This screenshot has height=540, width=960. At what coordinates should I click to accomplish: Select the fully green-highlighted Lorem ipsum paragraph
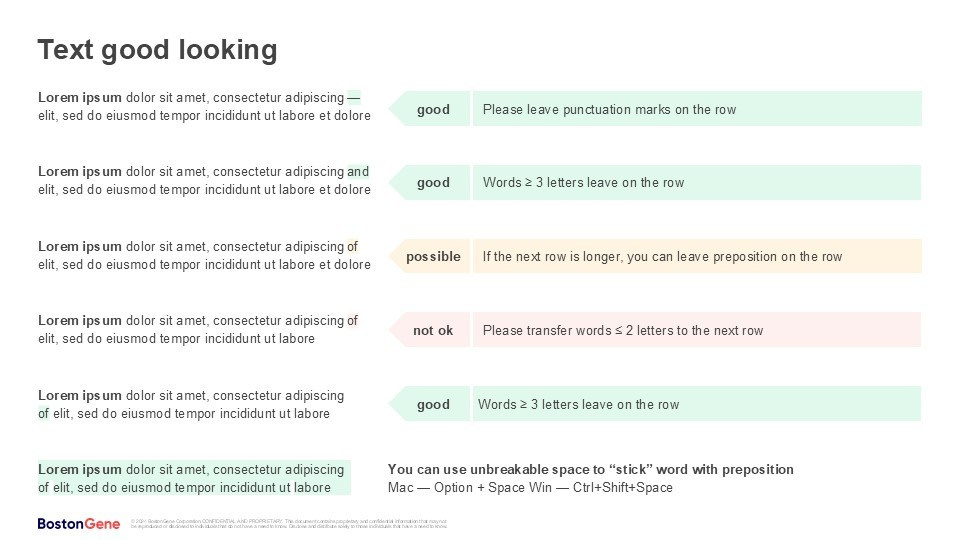pyautogui.click(x=194, y=479)
